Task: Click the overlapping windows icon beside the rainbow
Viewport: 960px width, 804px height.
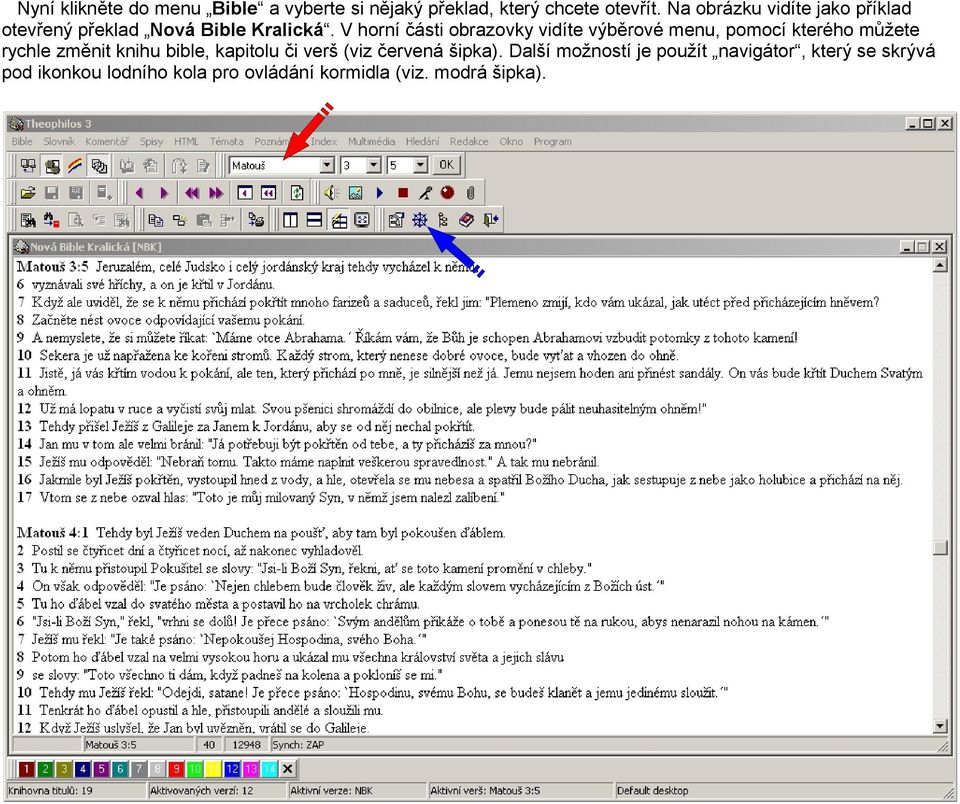Action: pyautogui.click(x=99, y=165)
